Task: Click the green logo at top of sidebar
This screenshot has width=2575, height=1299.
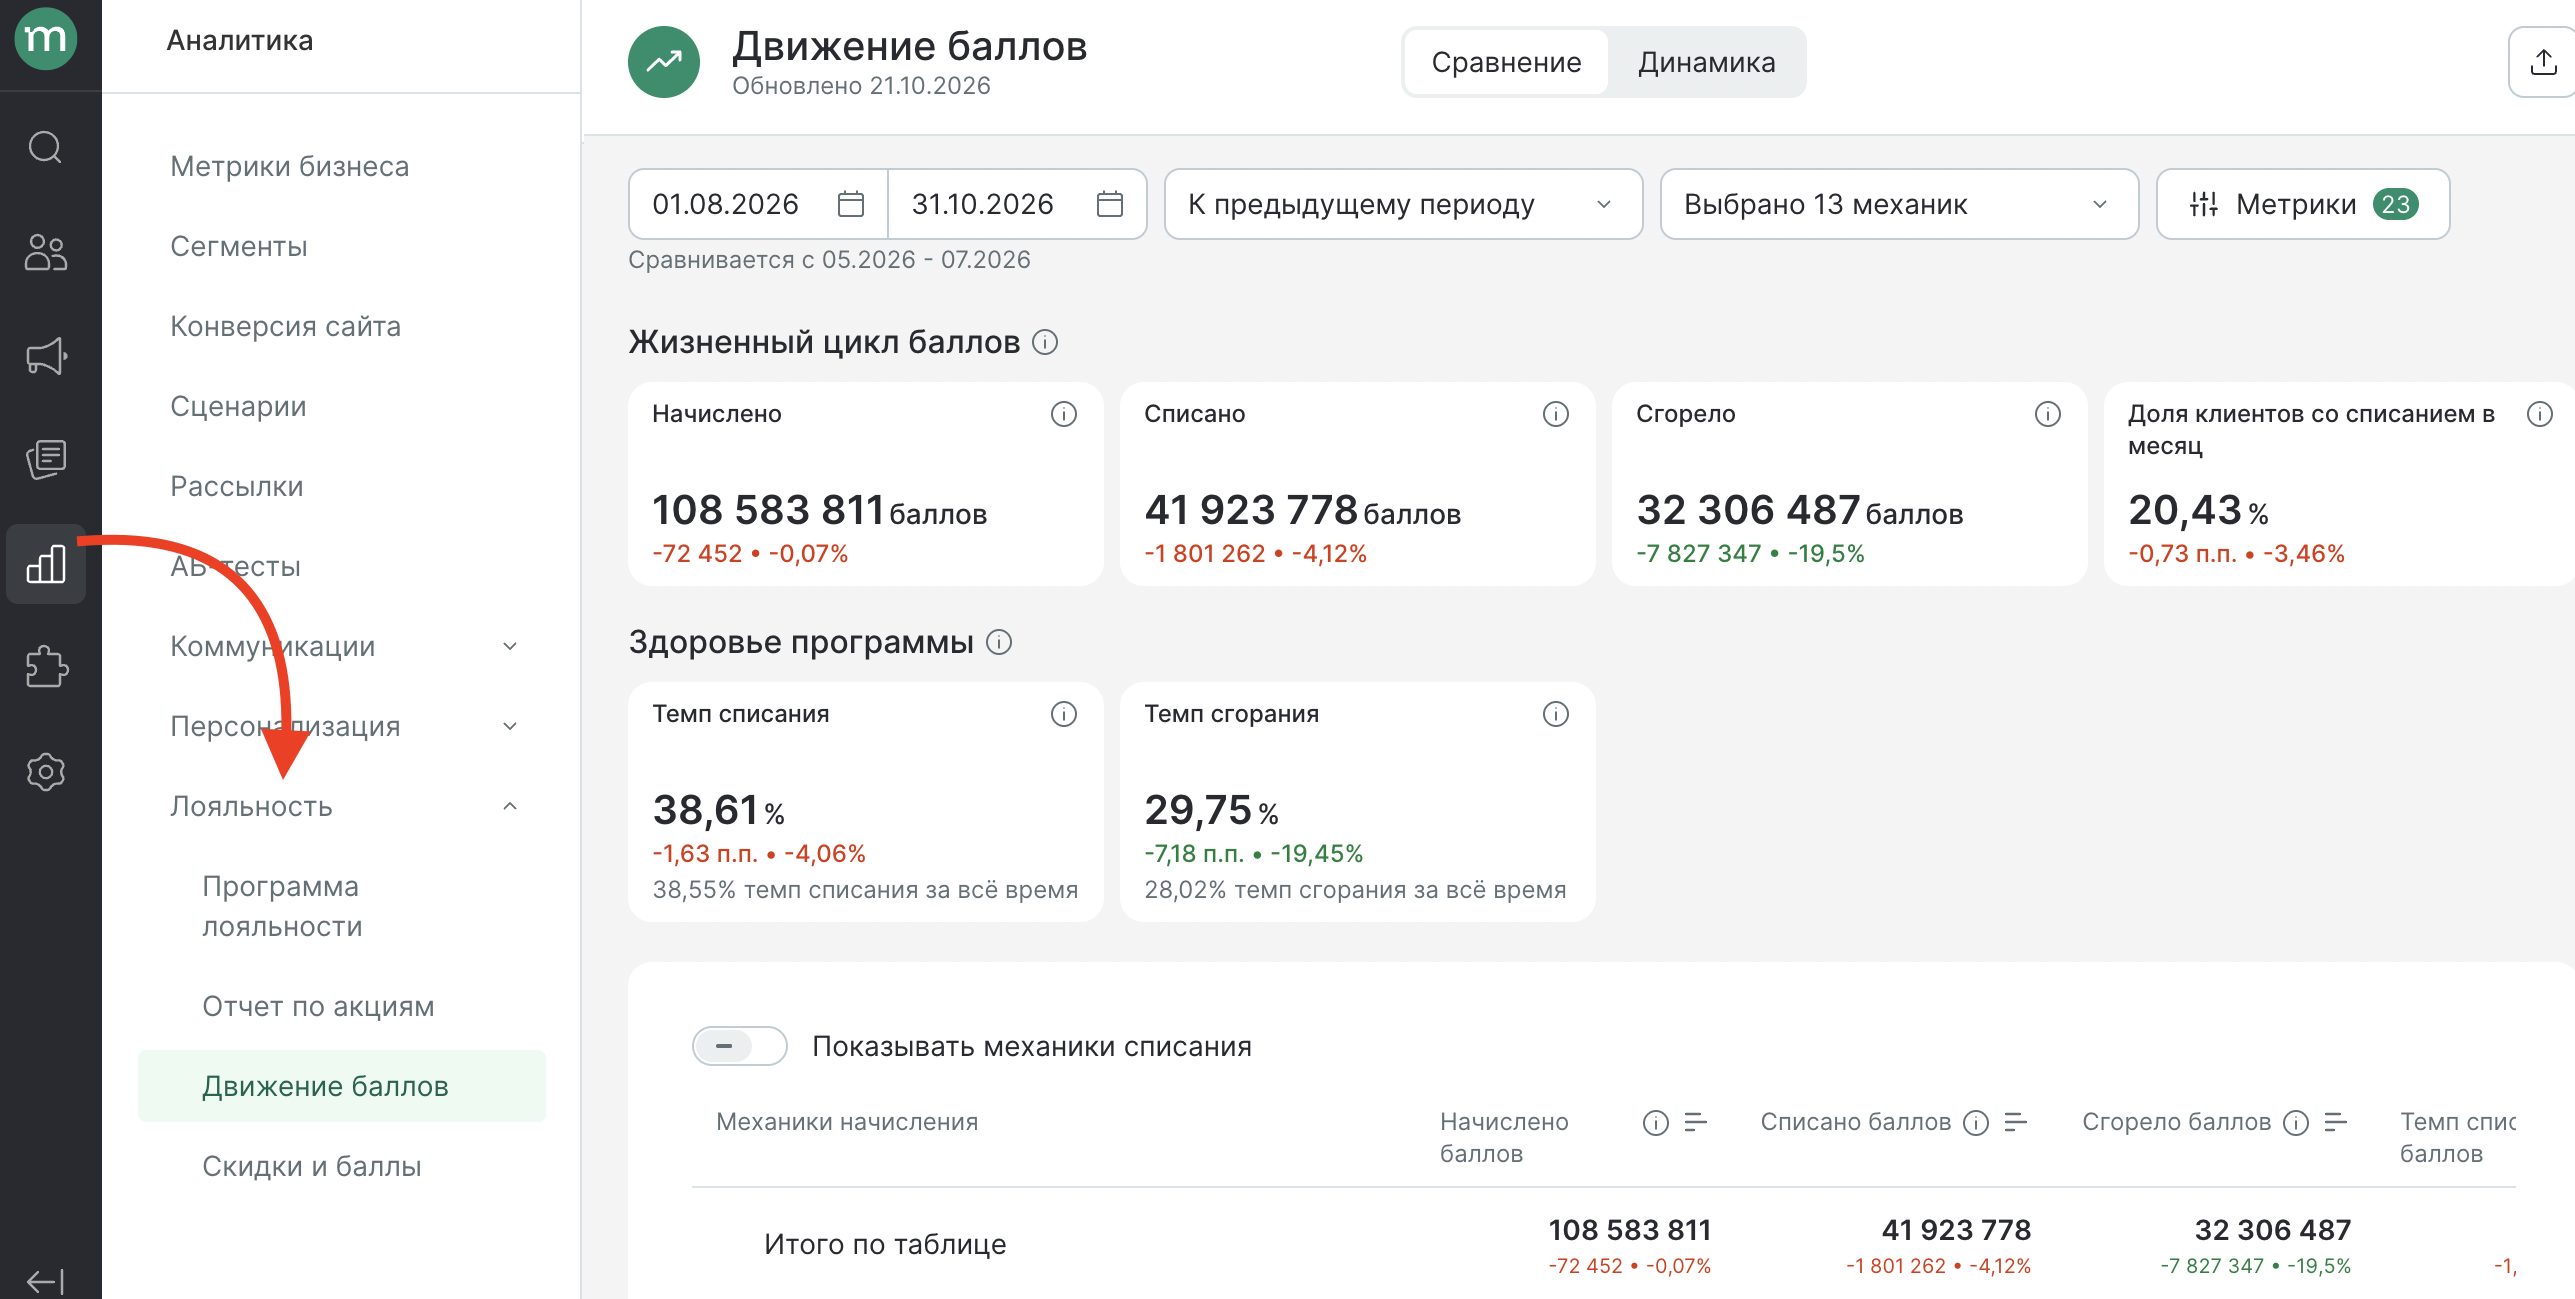Action: pos(45,40)
